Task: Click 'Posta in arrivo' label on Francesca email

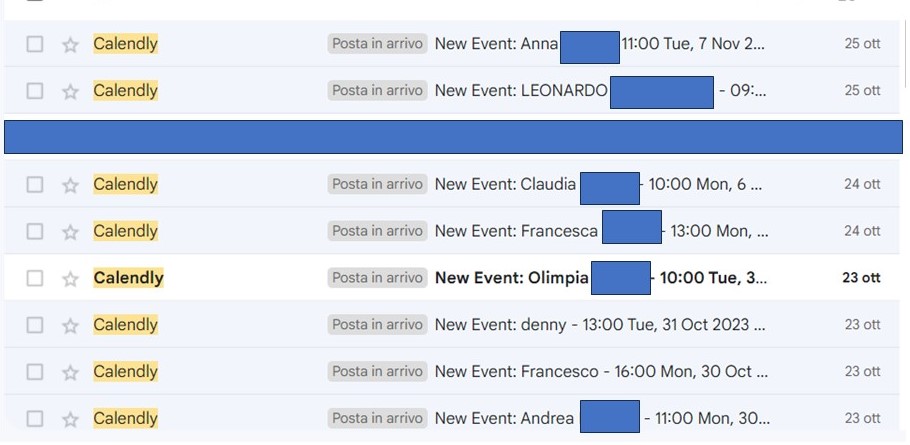Action: (378, 232)
